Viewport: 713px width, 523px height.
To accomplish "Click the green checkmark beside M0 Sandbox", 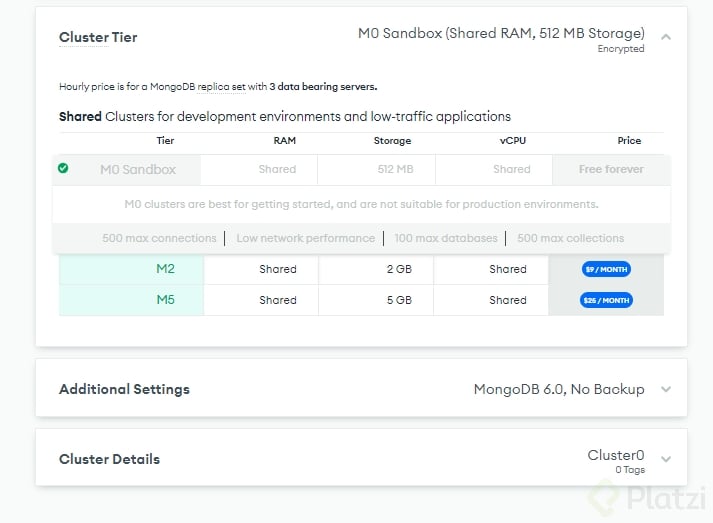I will pyautogui.click(x=63, y=169).
